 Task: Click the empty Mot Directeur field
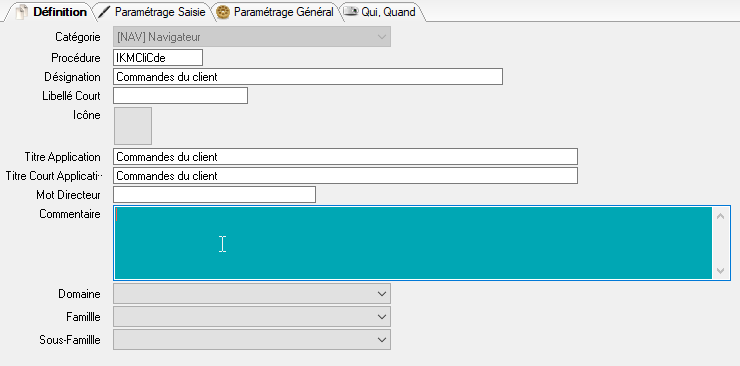point(214,194)
